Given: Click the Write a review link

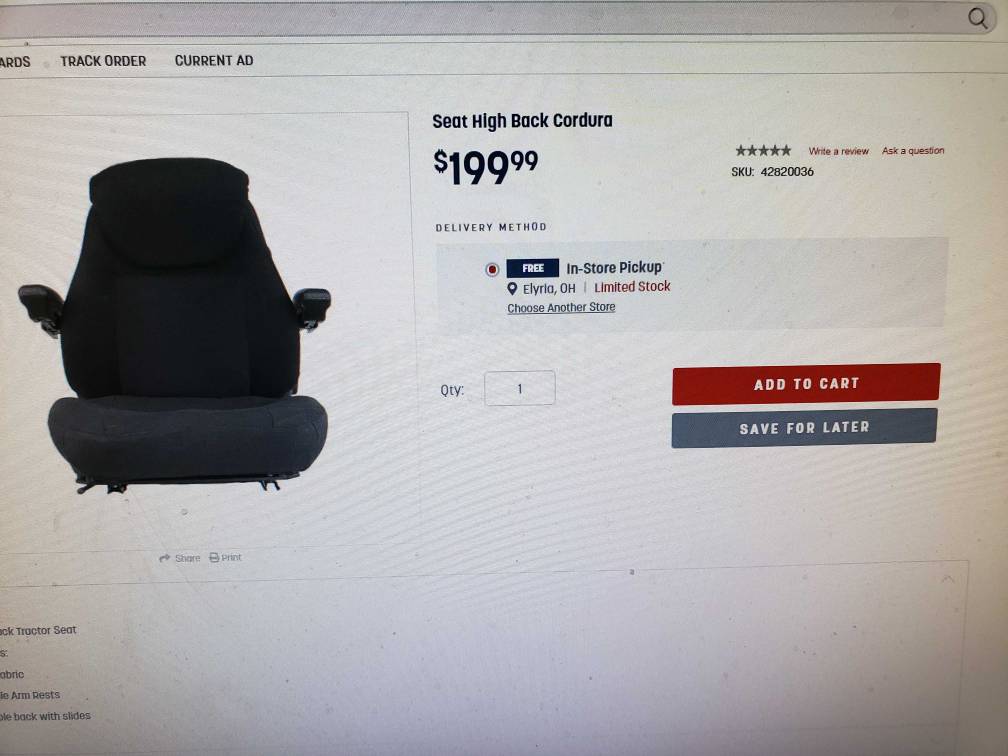Looking at the screenshot, I should point(838,151).
